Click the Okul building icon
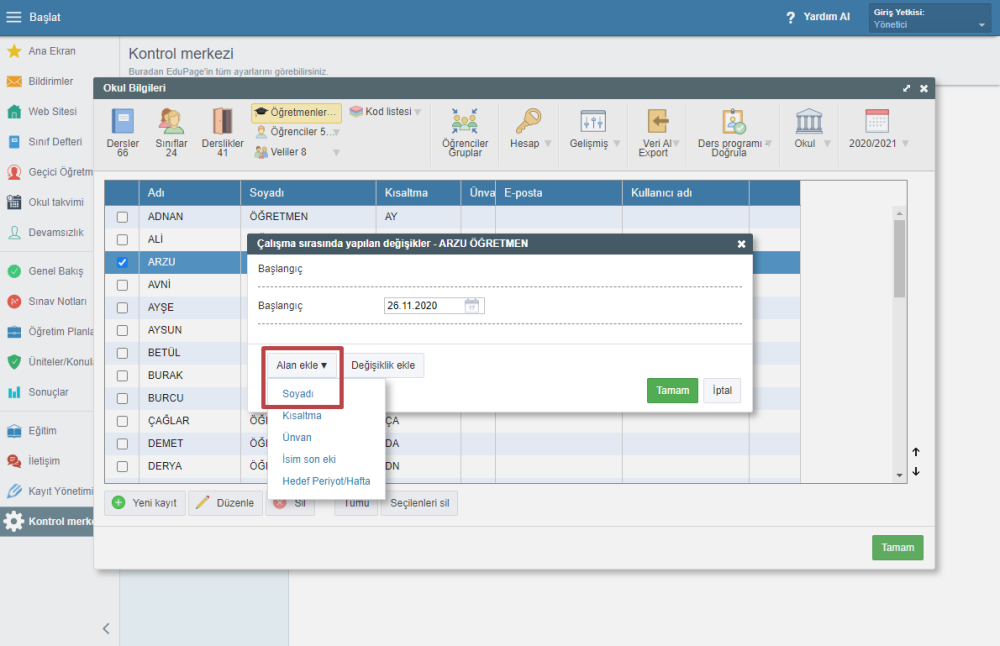 coord(809,121)
